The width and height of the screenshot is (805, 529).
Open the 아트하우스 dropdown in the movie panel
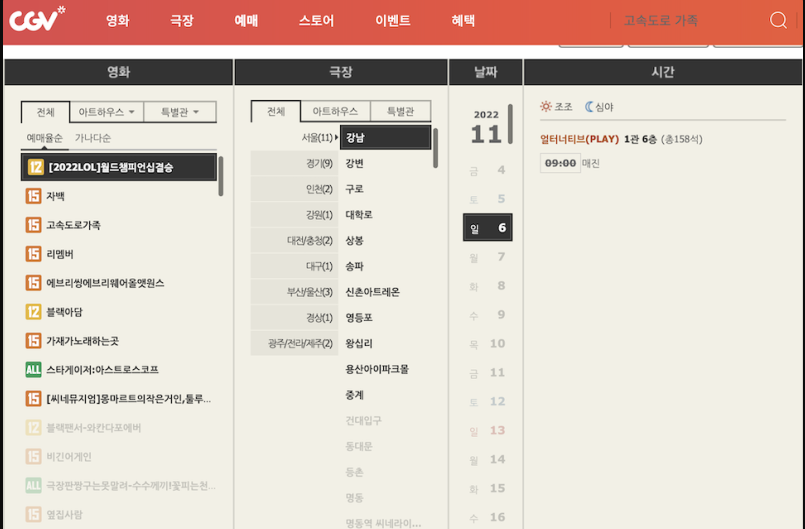(107, 111)
